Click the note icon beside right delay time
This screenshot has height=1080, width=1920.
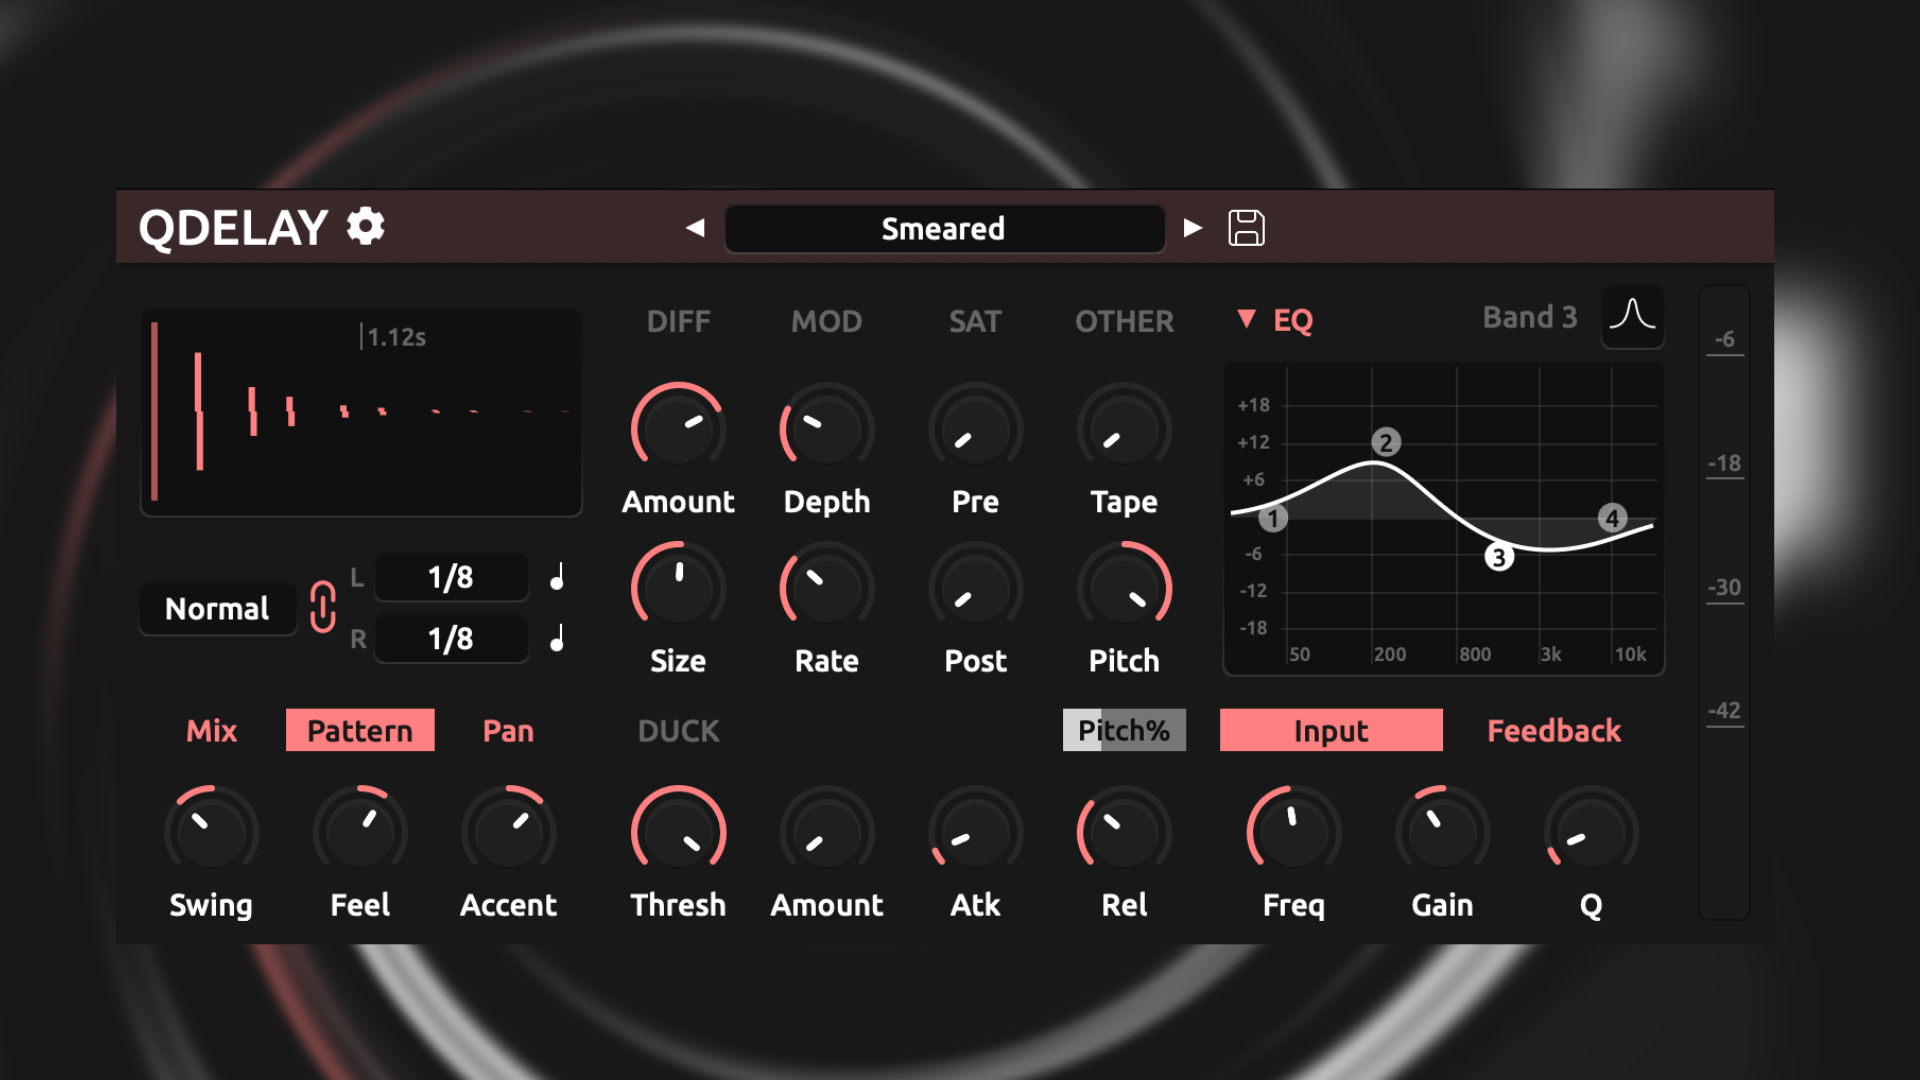pyautogui.click(x=558, y=638)
